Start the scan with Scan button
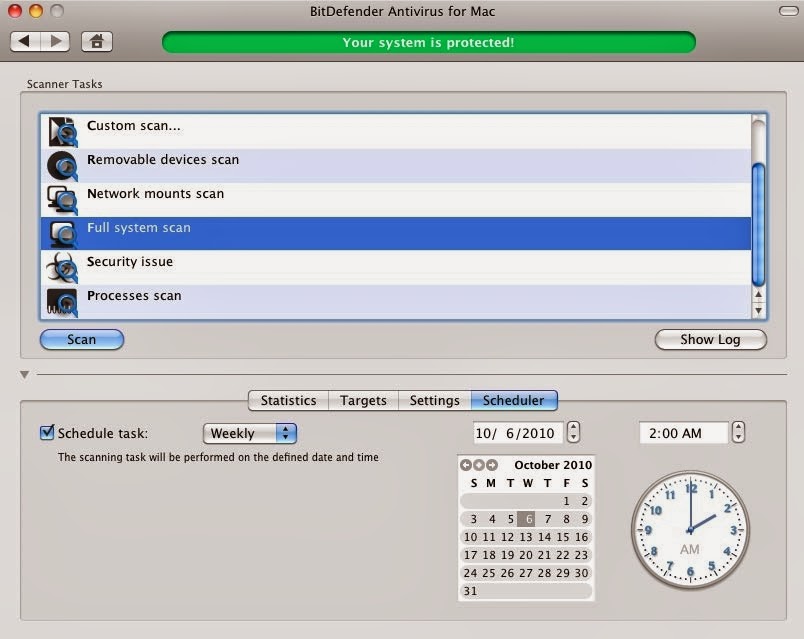 (x=82, y=340)
